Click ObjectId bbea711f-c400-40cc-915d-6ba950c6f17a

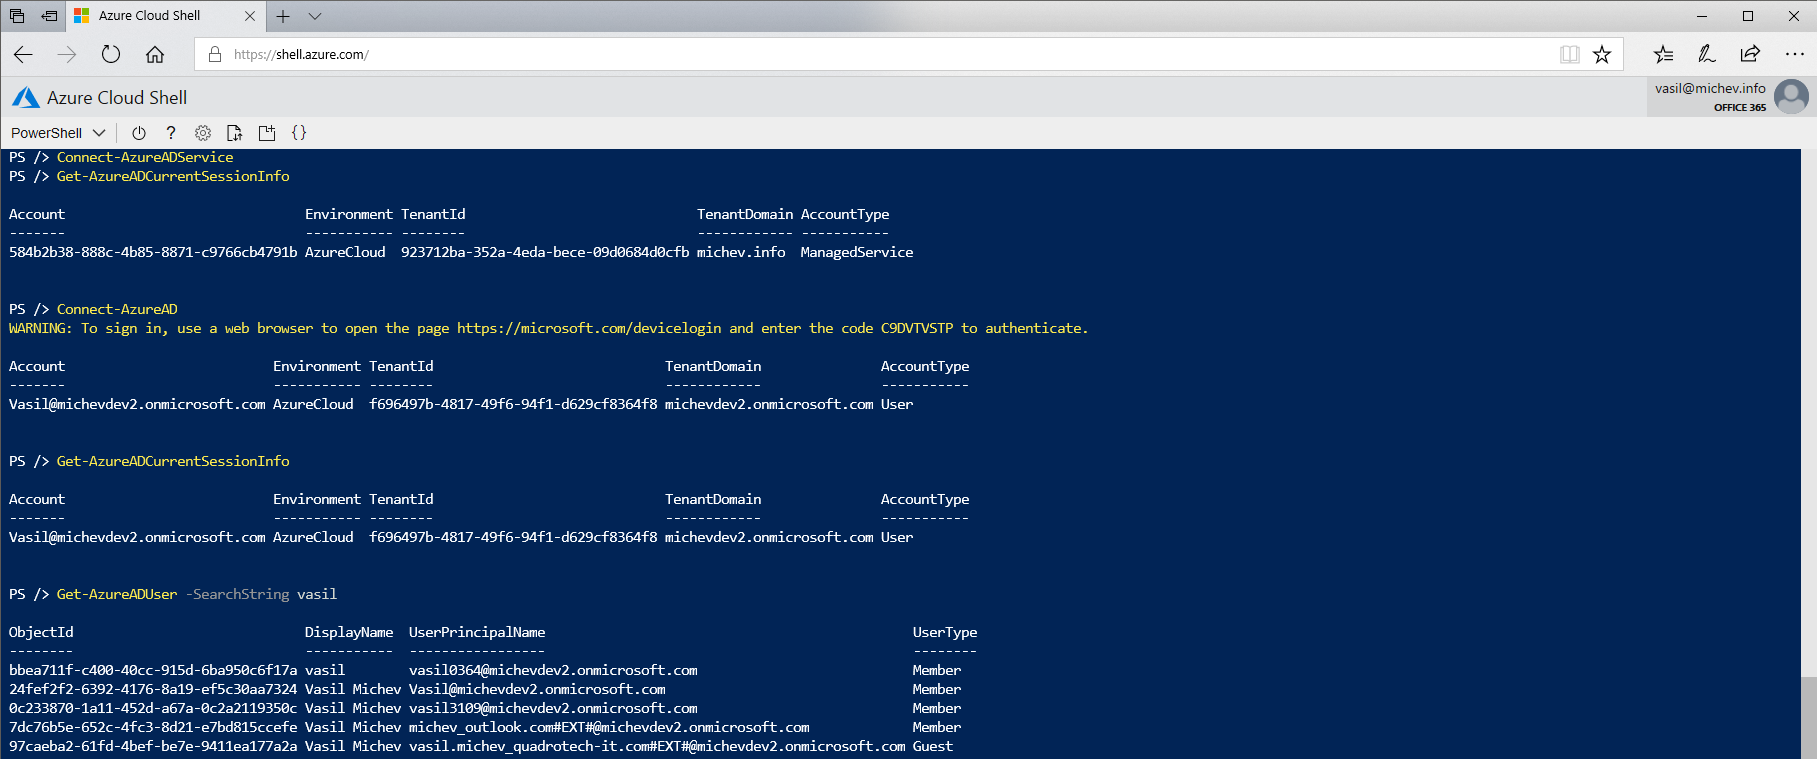pyautogui.click(x=153, y=670)
